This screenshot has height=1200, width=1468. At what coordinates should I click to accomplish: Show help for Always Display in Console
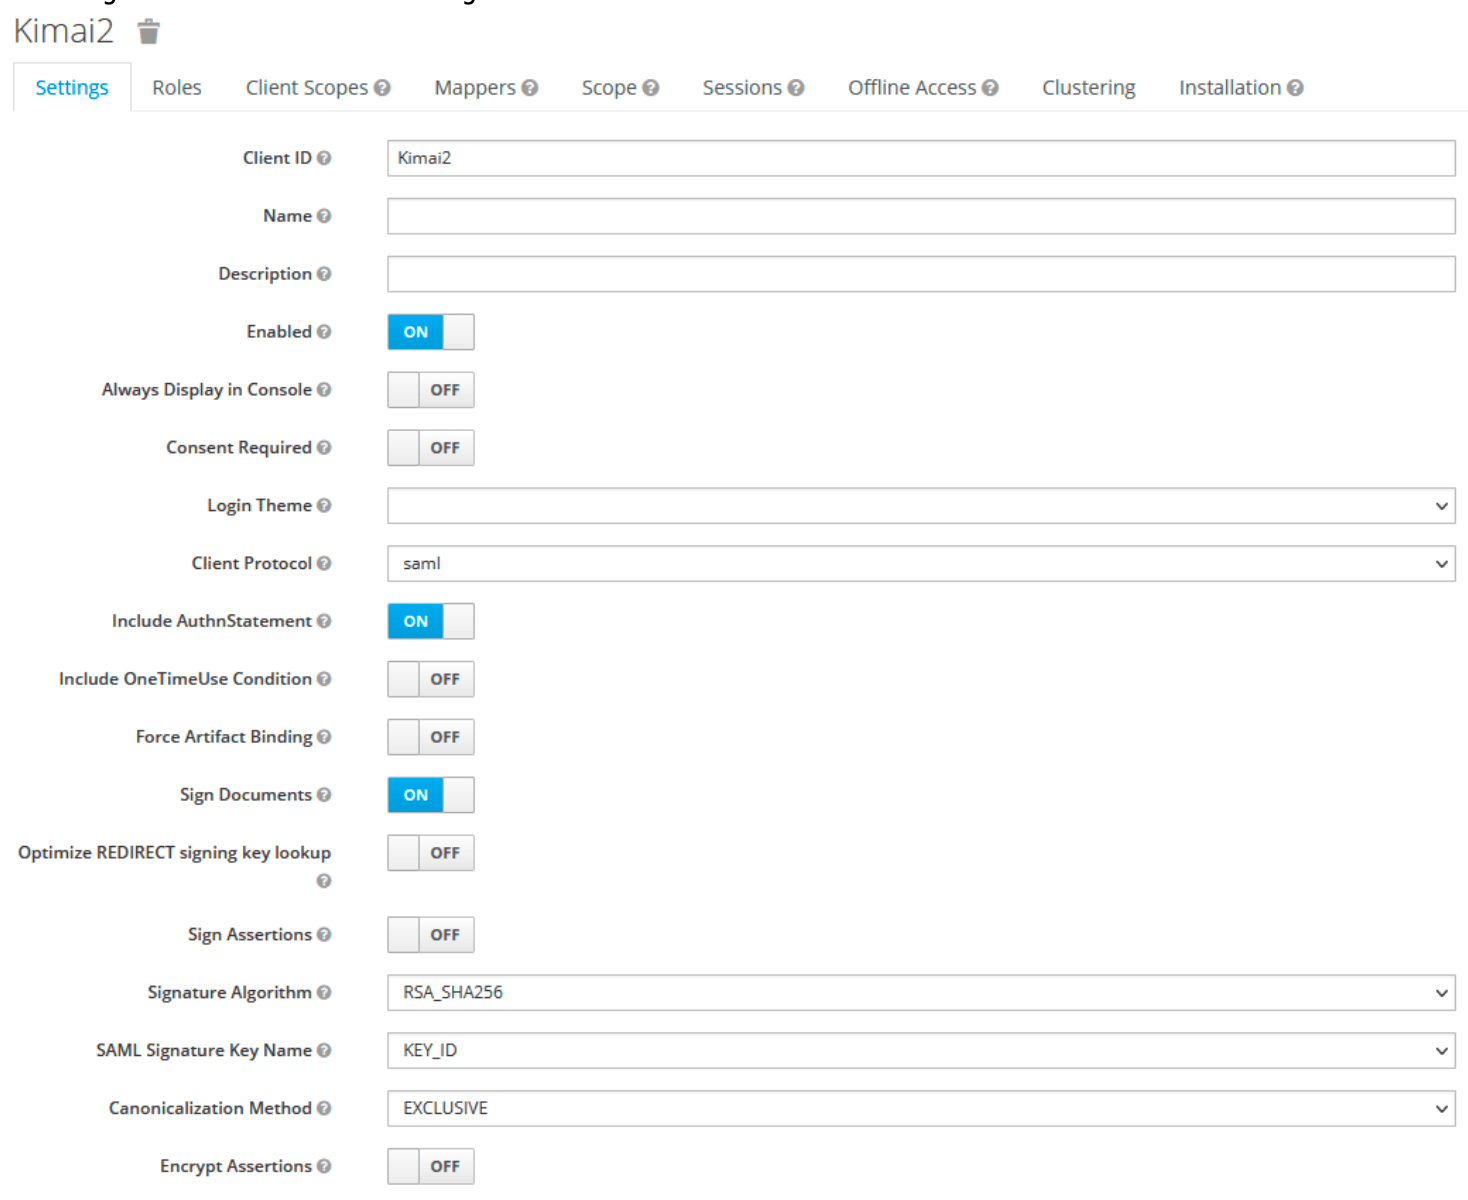(324, 390)
